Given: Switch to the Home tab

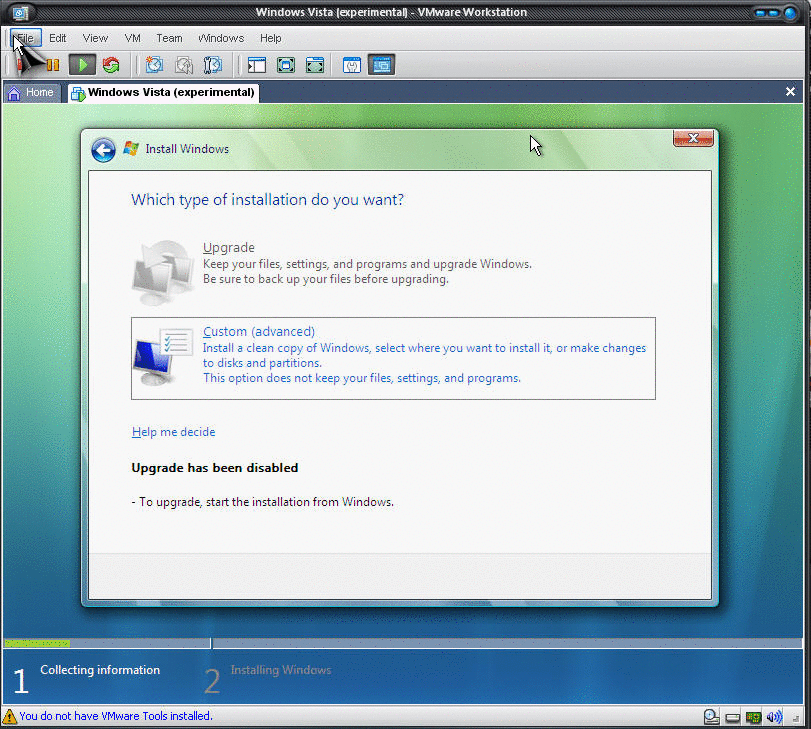Looking at the screenshot, I should point(32,93).
